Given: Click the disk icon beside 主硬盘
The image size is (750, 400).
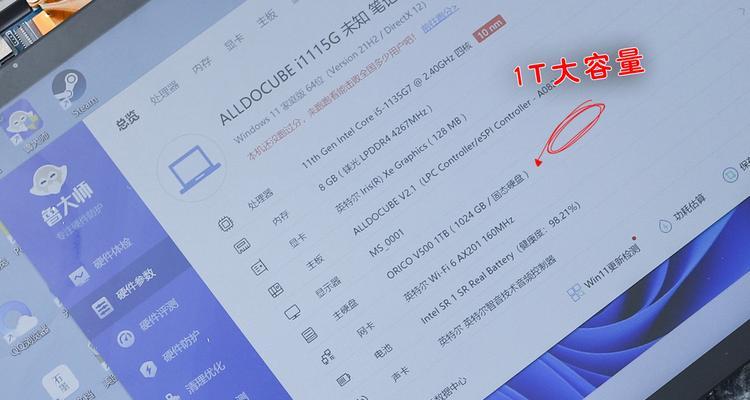Looking at the screenshot, I should pyautogui.click(x=309, y=334).
